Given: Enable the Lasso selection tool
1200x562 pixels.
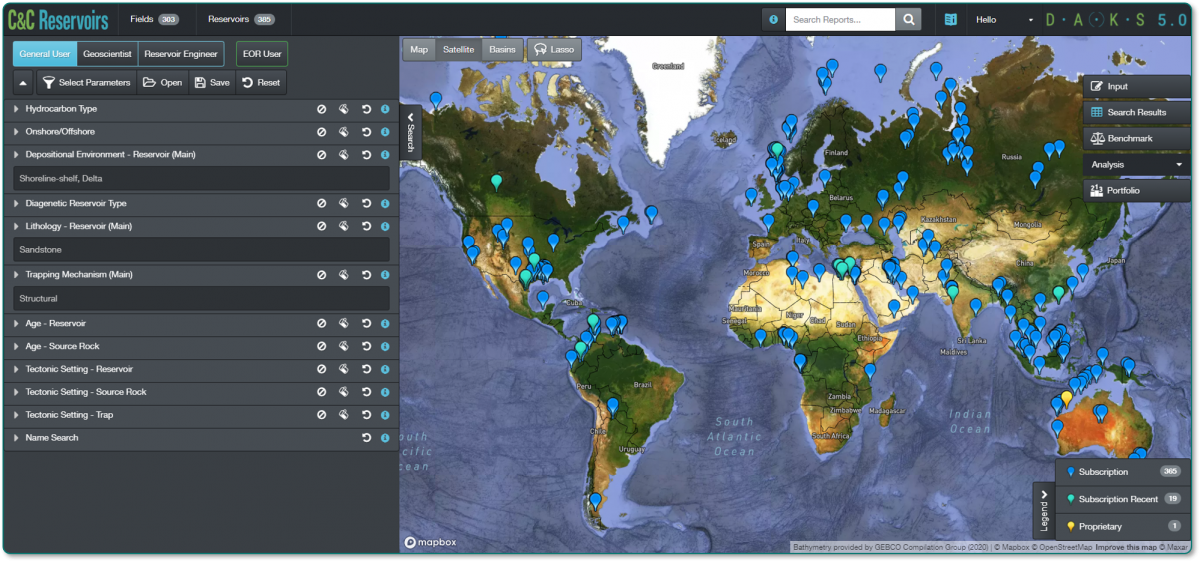Looking at the screenshot, I should point(554,49).
